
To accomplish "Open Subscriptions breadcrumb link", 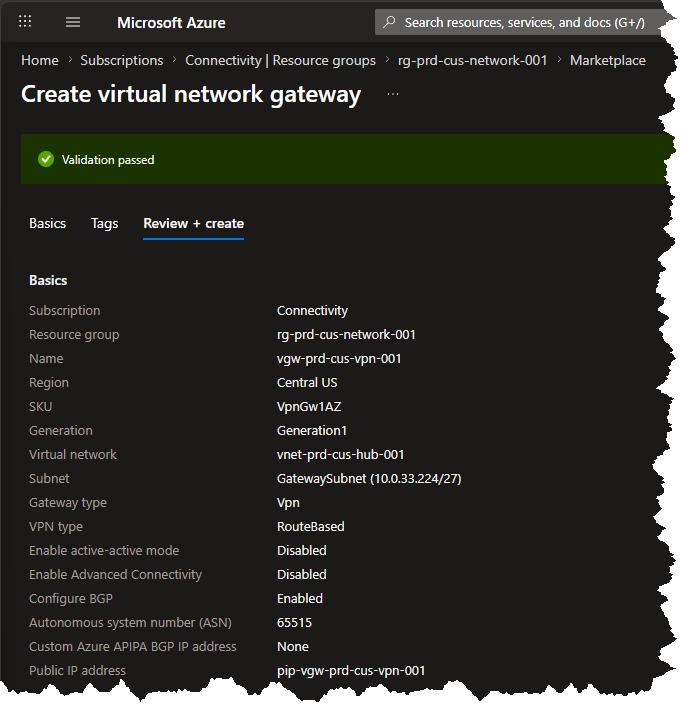I will [122, 60].
